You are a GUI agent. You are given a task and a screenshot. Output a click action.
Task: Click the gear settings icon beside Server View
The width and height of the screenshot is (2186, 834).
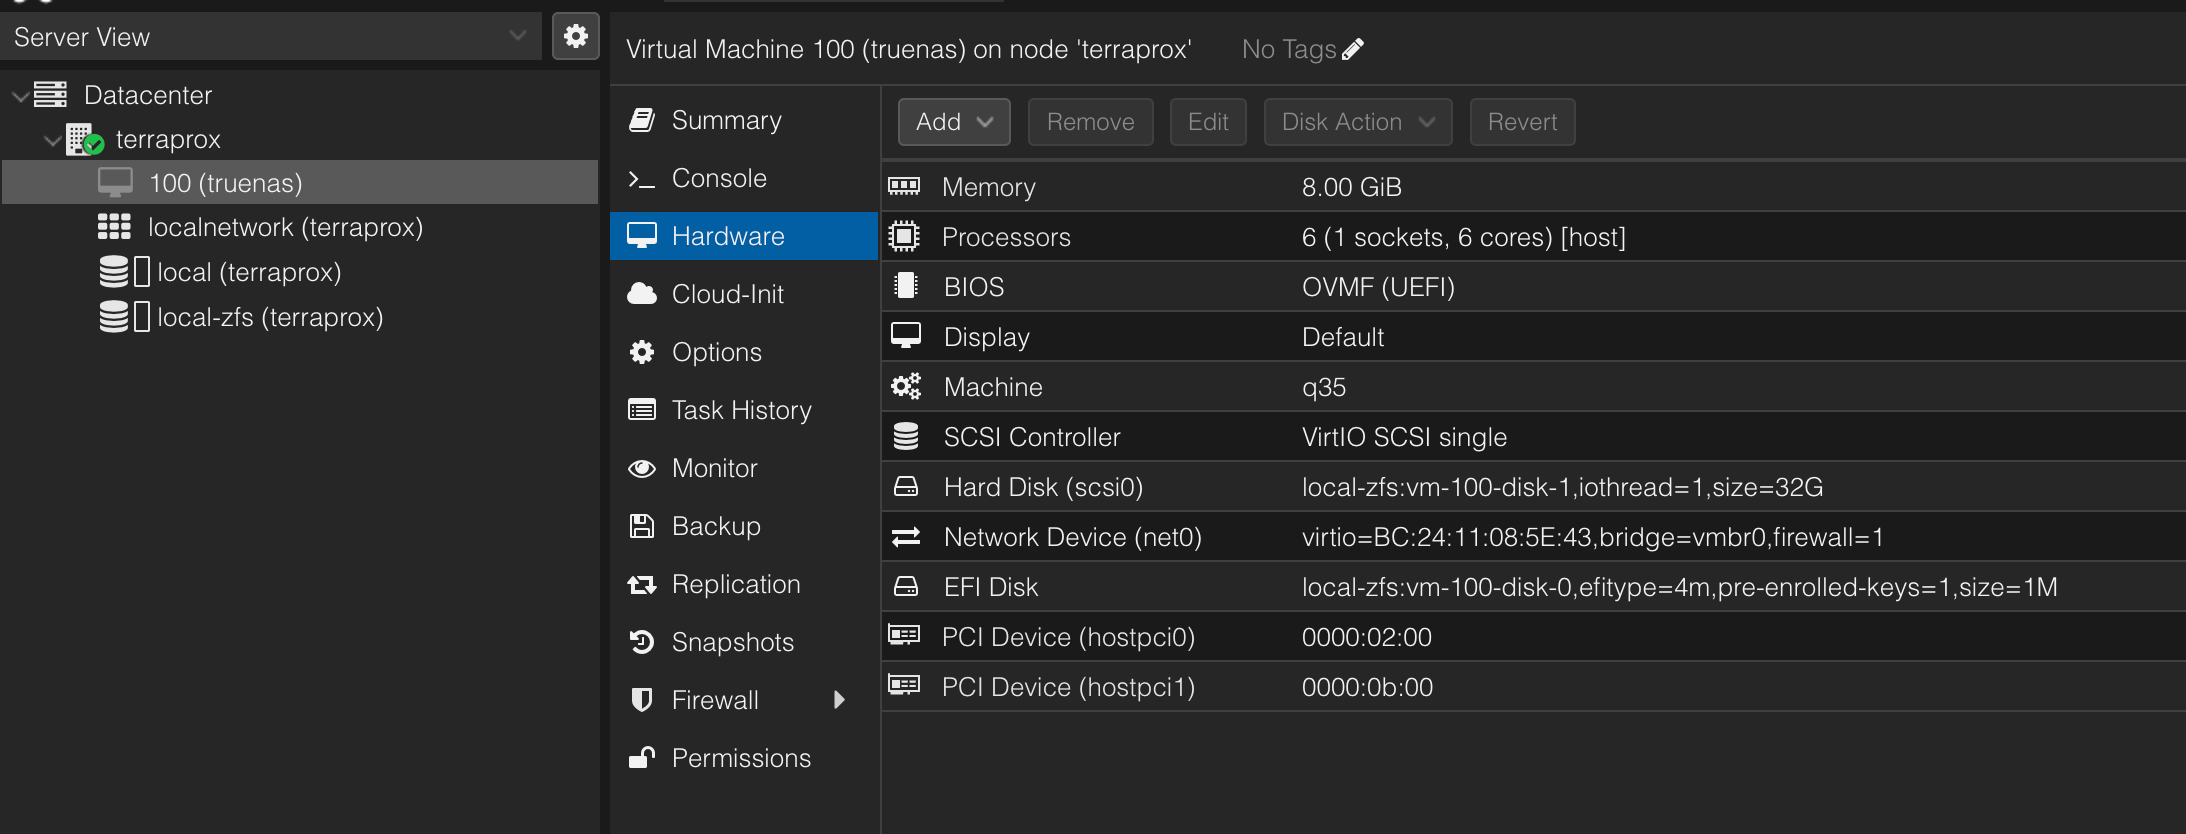click(x=576, y=37)
